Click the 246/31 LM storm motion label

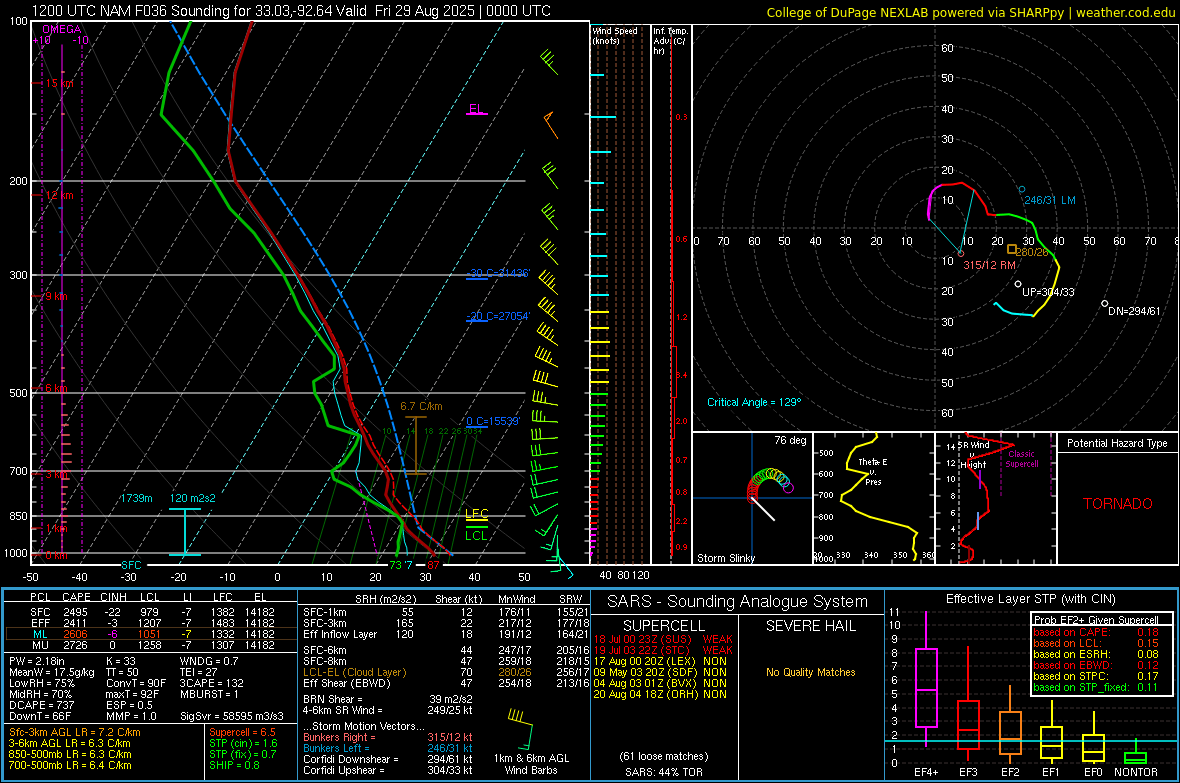coord(1050,200)
